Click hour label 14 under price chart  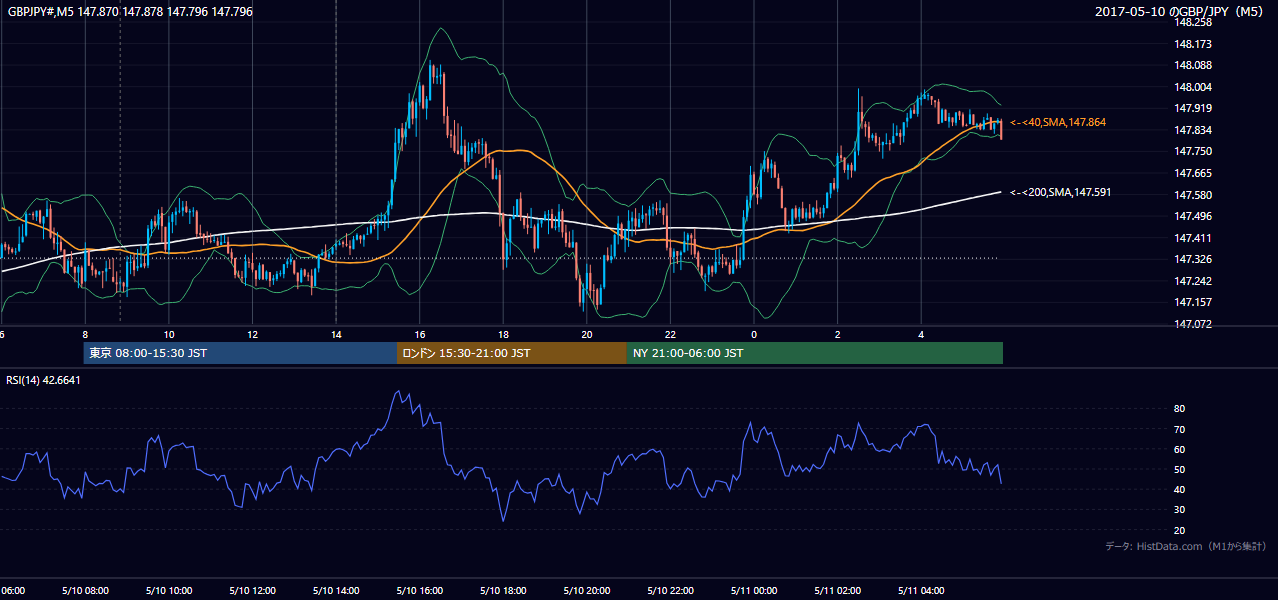point(336,334)
